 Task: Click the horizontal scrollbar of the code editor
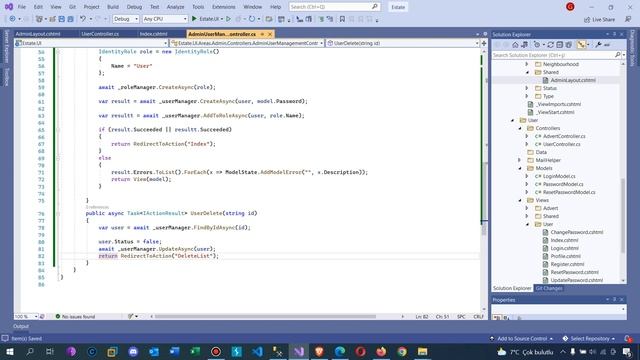tap(265, 316)
